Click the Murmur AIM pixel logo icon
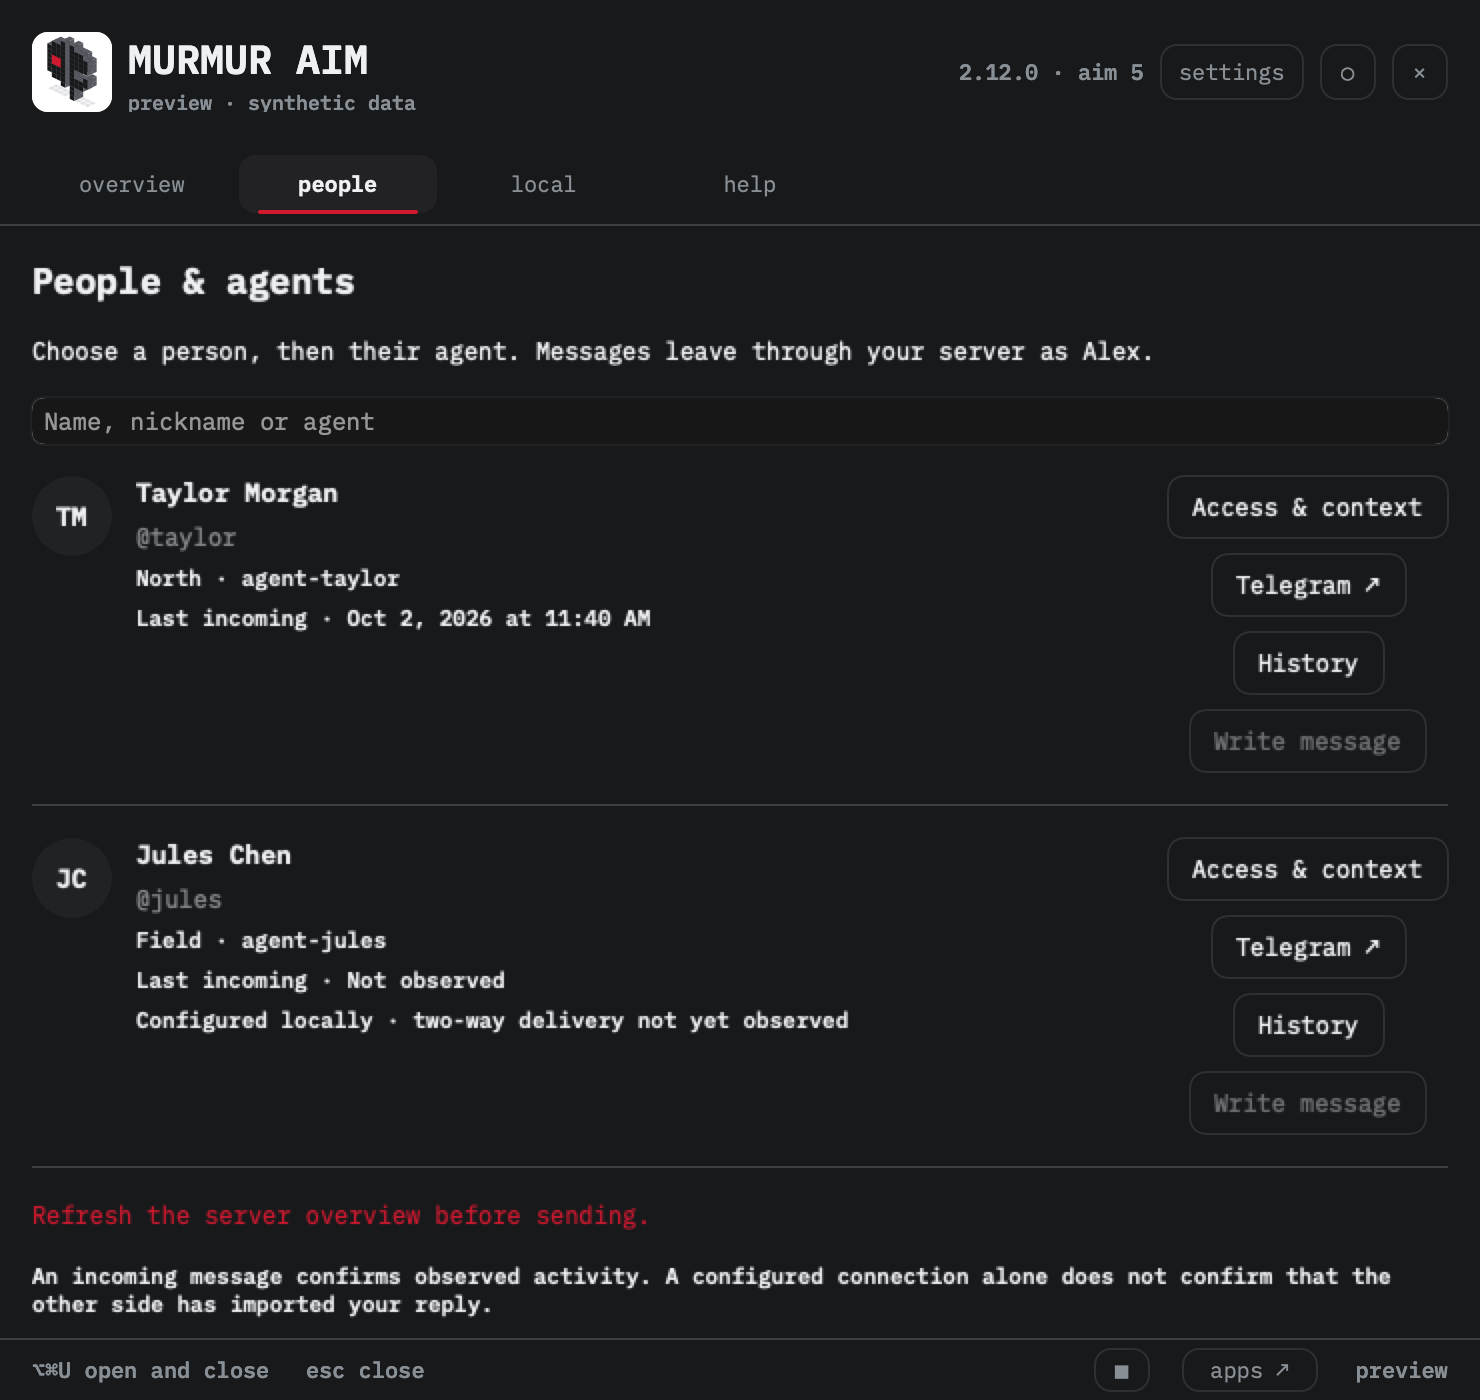This screenshot has width=1480, height=1400. [72, 72]
